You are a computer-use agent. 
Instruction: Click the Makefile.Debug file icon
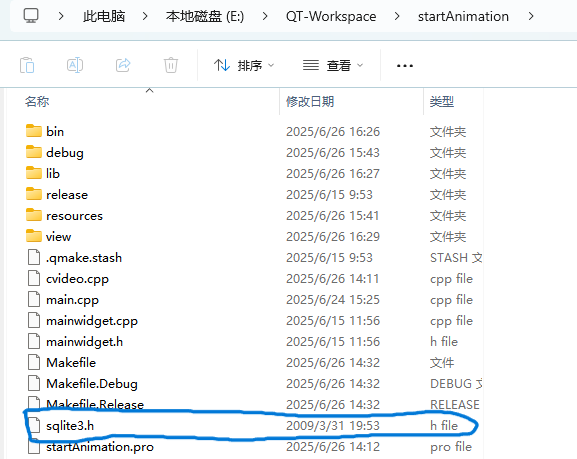[x=34, y=383]
